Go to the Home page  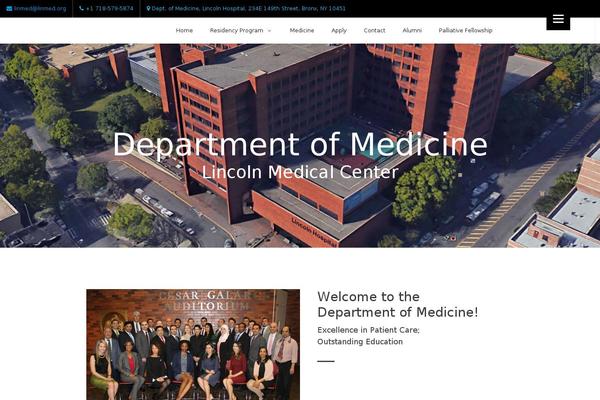[184, 30]
